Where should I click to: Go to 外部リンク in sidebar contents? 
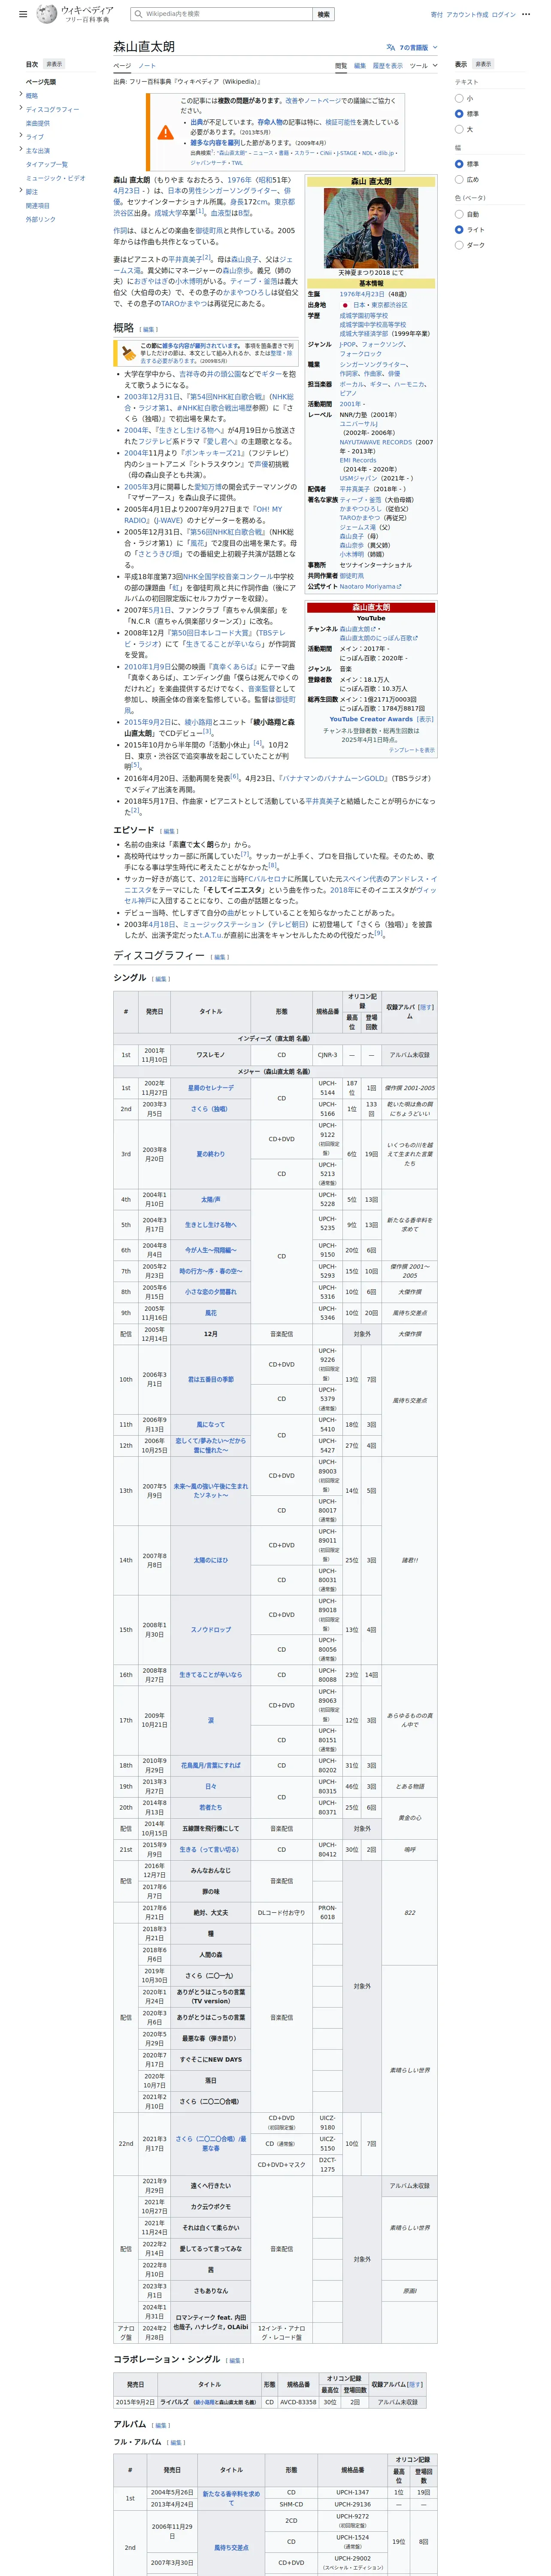[x=41, y=219]
